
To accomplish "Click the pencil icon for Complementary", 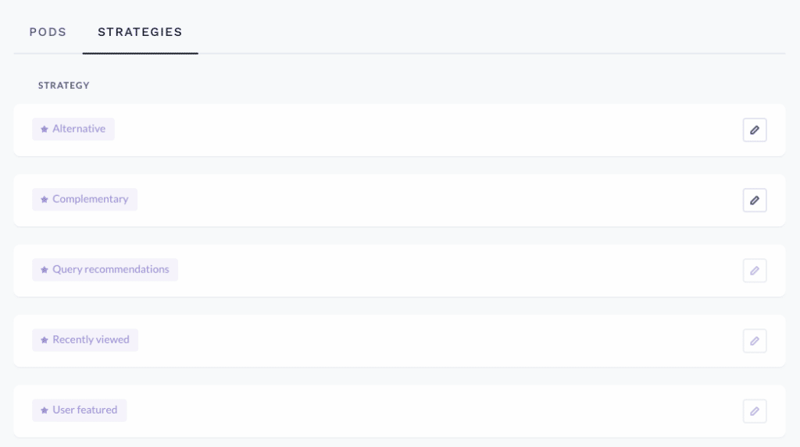I will (755, 200).
